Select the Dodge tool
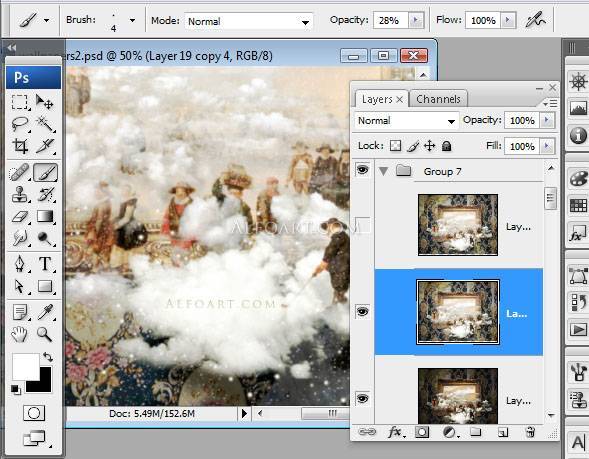The height and width of the screenshot is (459, 589). [45, 238]
